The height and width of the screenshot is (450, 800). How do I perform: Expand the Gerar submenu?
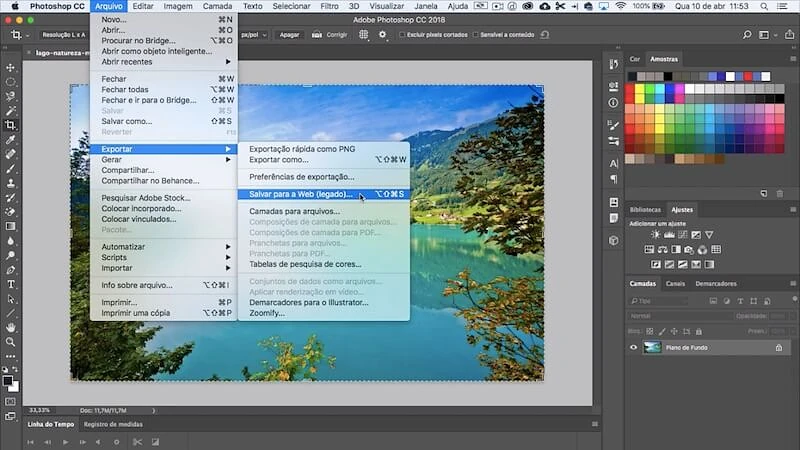pos(164,160)
